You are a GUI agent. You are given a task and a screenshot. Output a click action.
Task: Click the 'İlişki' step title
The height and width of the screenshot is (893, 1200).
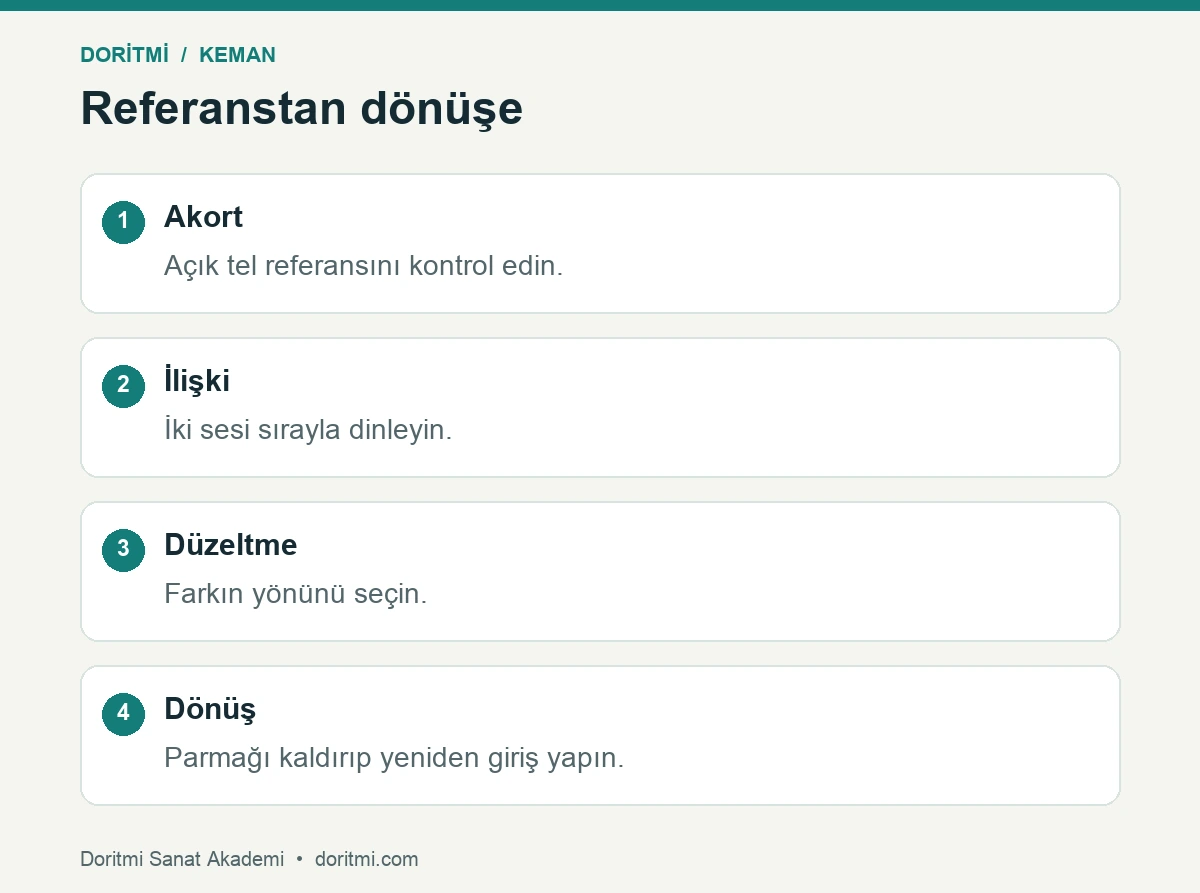197,381
